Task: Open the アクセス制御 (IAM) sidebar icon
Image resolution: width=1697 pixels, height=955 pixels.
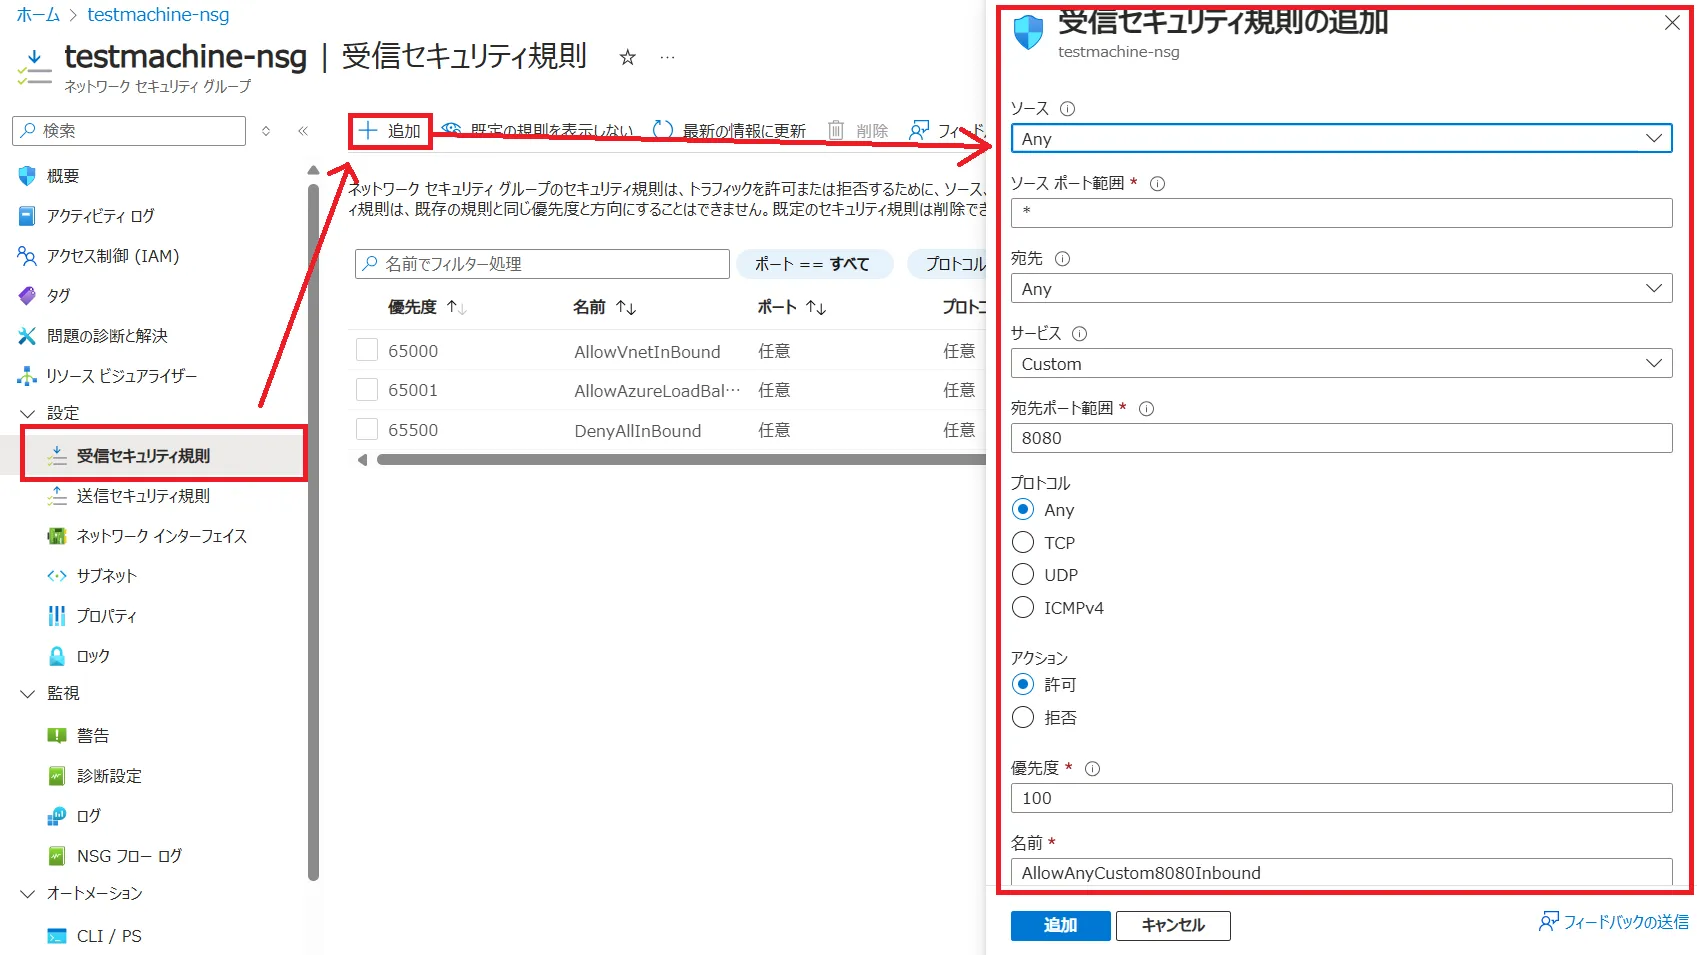Action: click(27, 256)
